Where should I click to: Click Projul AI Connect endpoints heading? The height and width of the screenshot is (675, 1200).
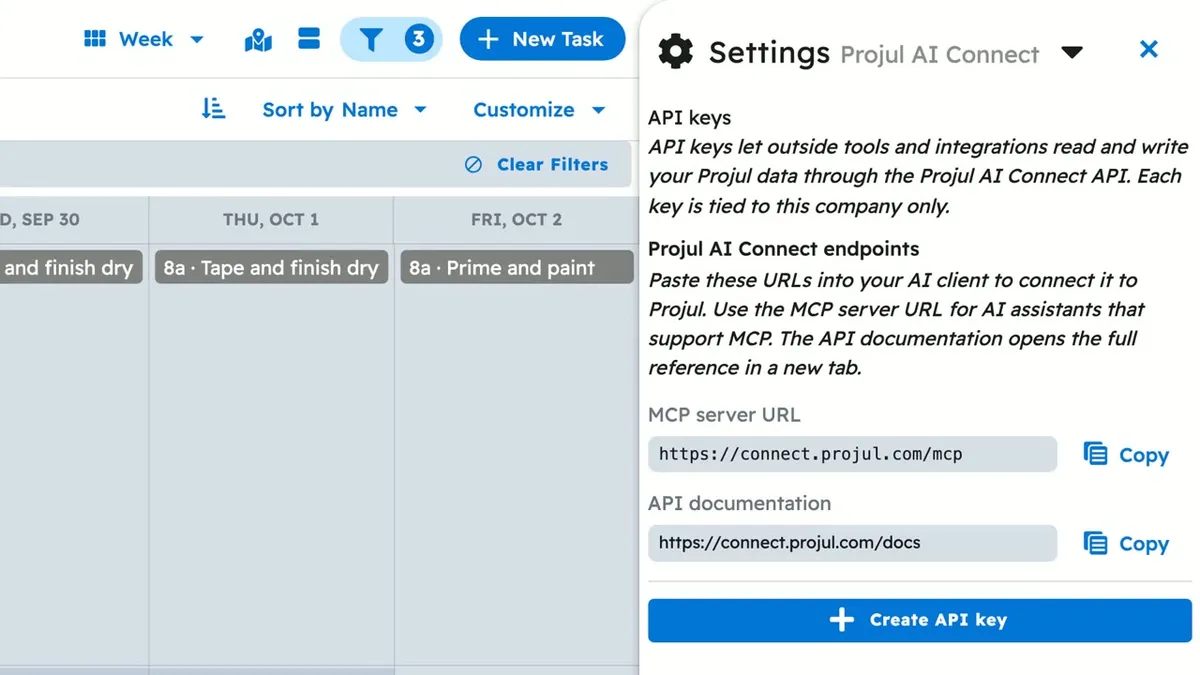[x=784, y=249]
